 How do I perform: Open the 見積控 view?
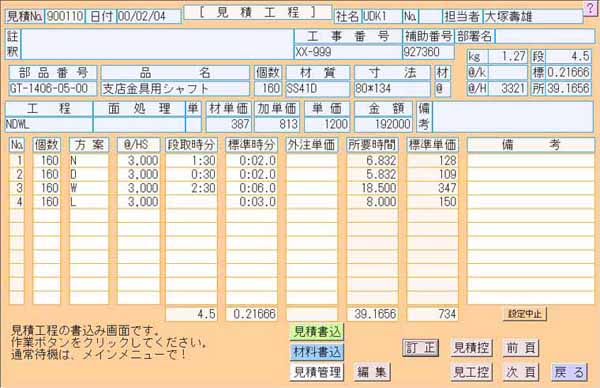[x=471, y=348]
